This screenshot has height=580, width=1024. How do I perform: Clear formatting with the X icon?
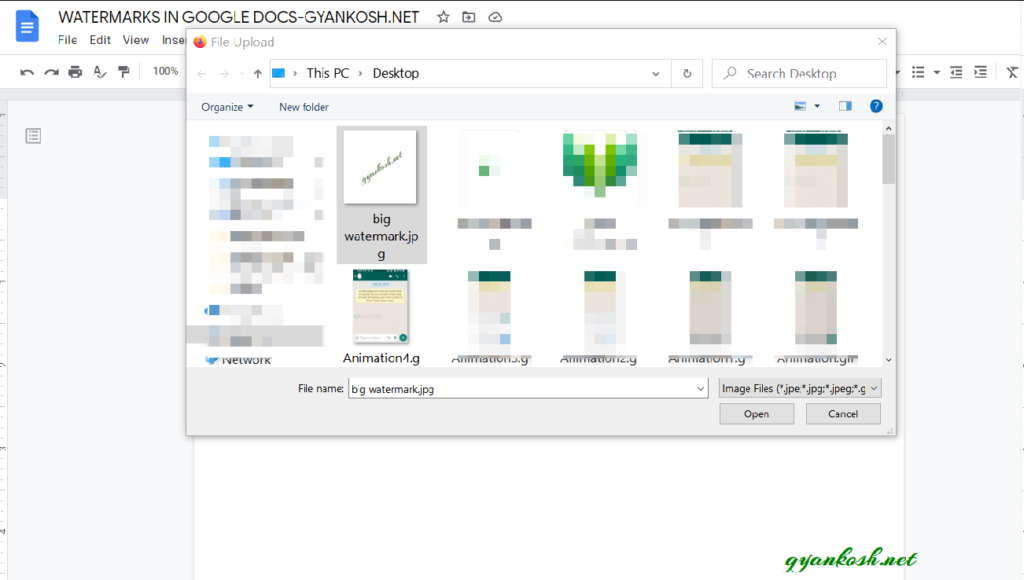coord(1011,72)
